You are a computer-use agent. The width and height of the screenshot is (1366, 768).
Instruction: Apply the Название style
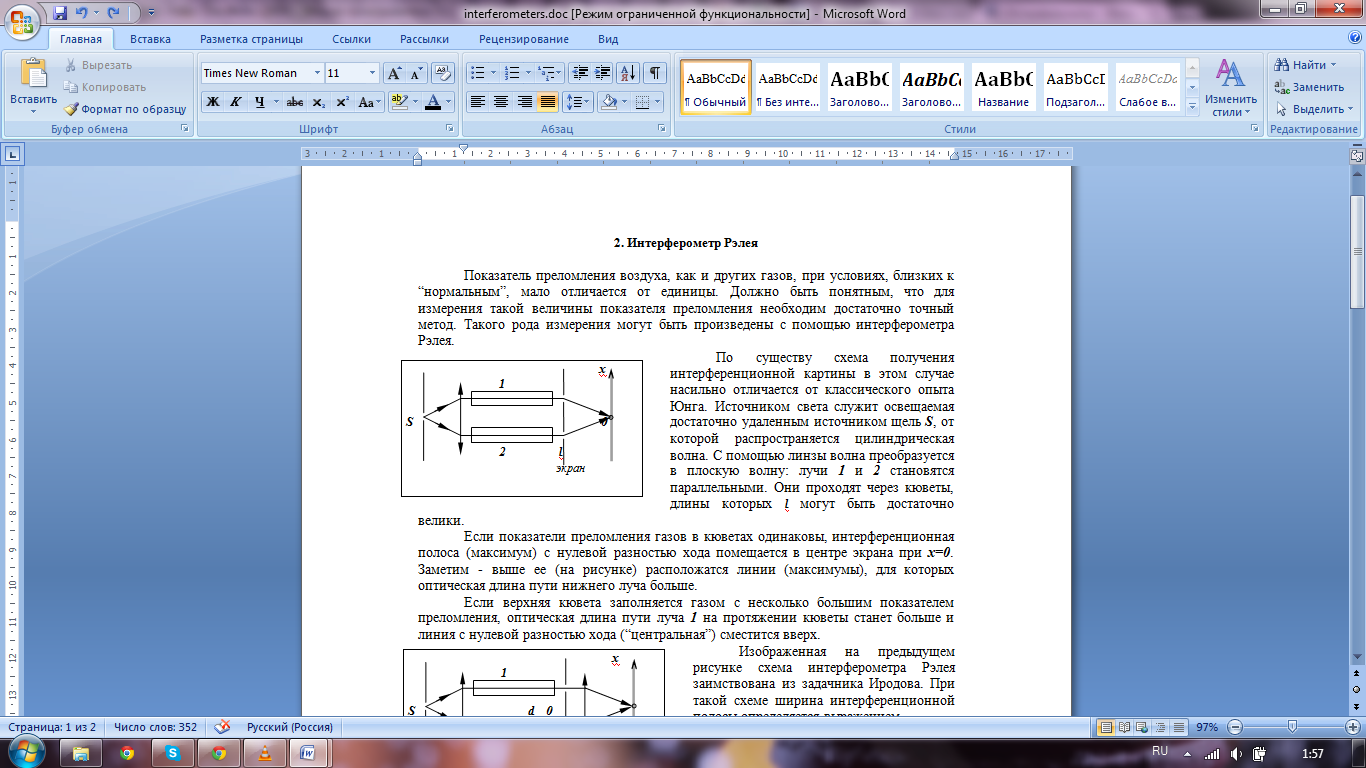pos(1003,87)
